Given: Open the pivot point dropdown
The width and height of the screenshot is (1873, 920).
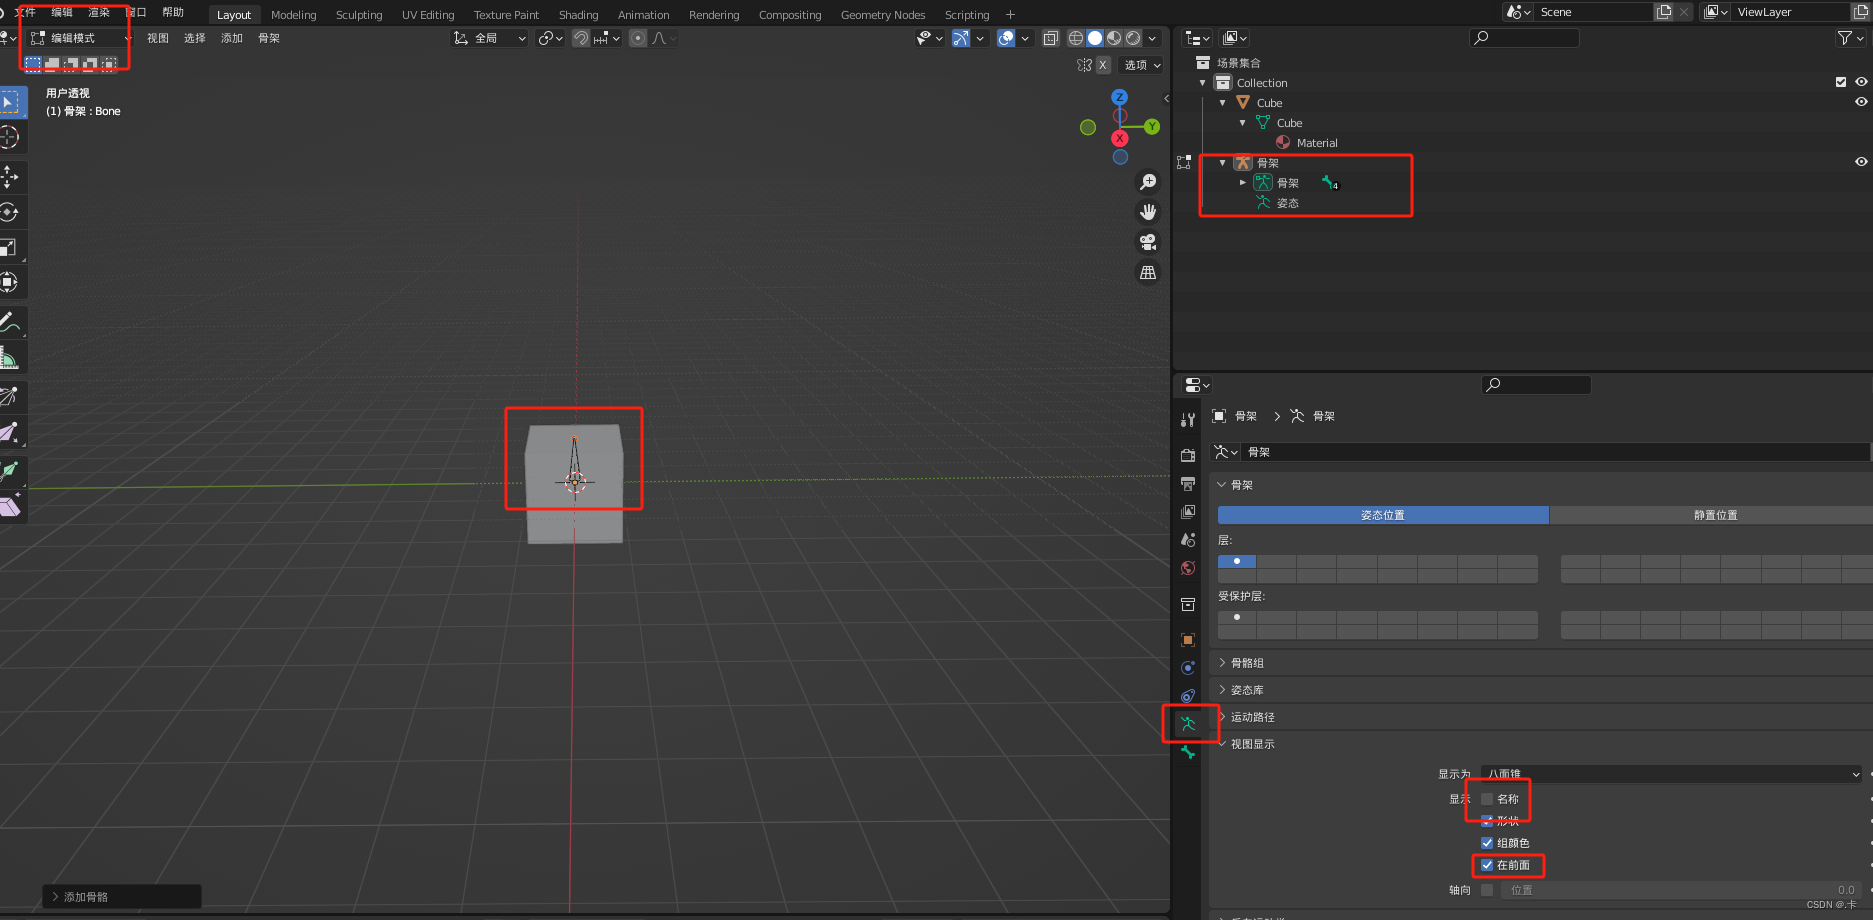Looking at the screenshot, I should click(x=551, y=38).
